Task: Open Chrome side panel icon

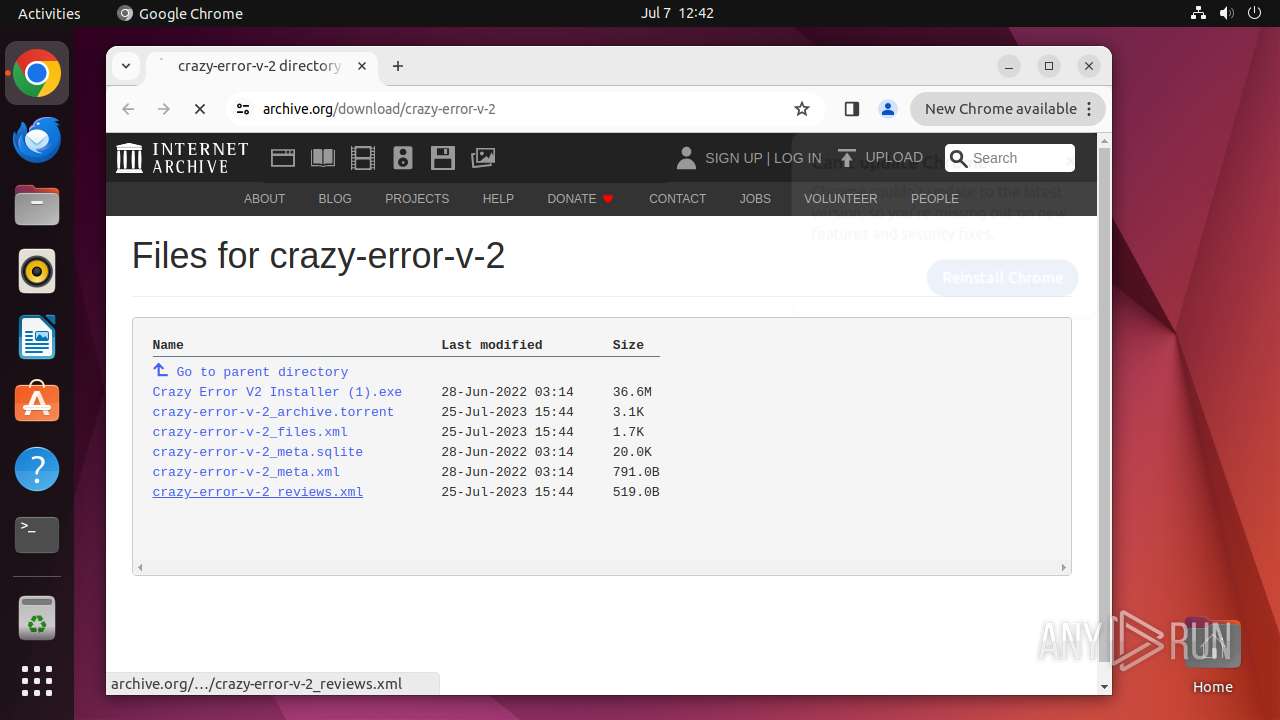Action: coord(852,109)
